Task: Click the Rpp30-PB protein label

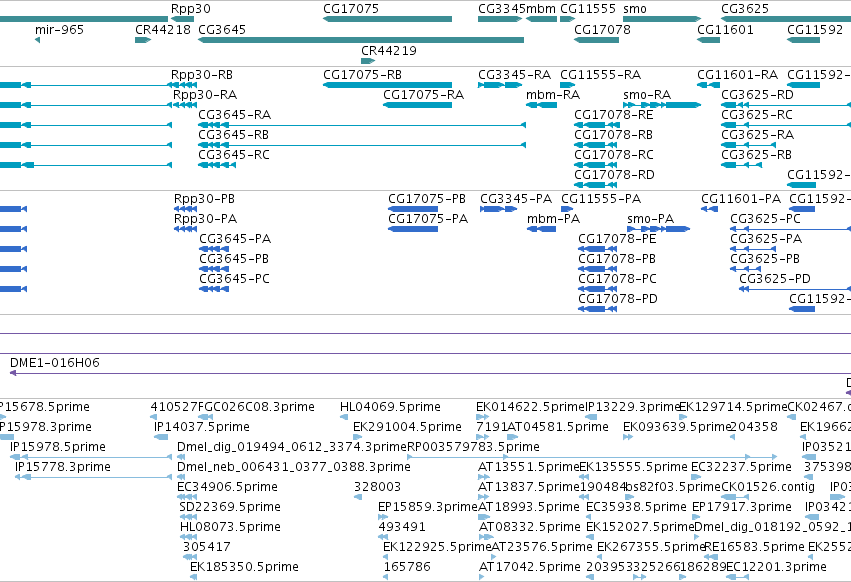Action: click(204, 199)
